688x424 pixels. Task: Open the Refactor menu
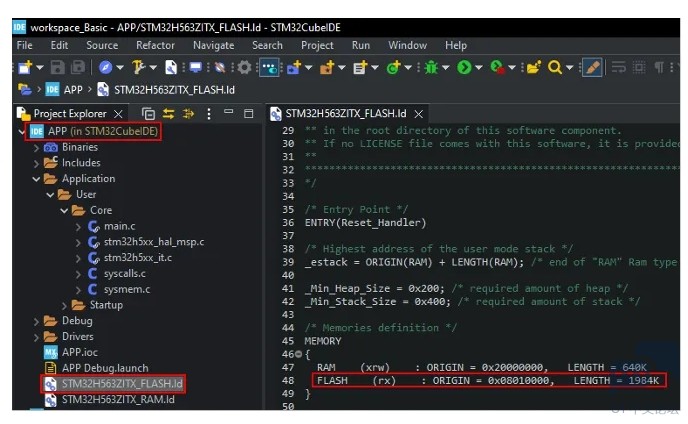pos(155,45)
